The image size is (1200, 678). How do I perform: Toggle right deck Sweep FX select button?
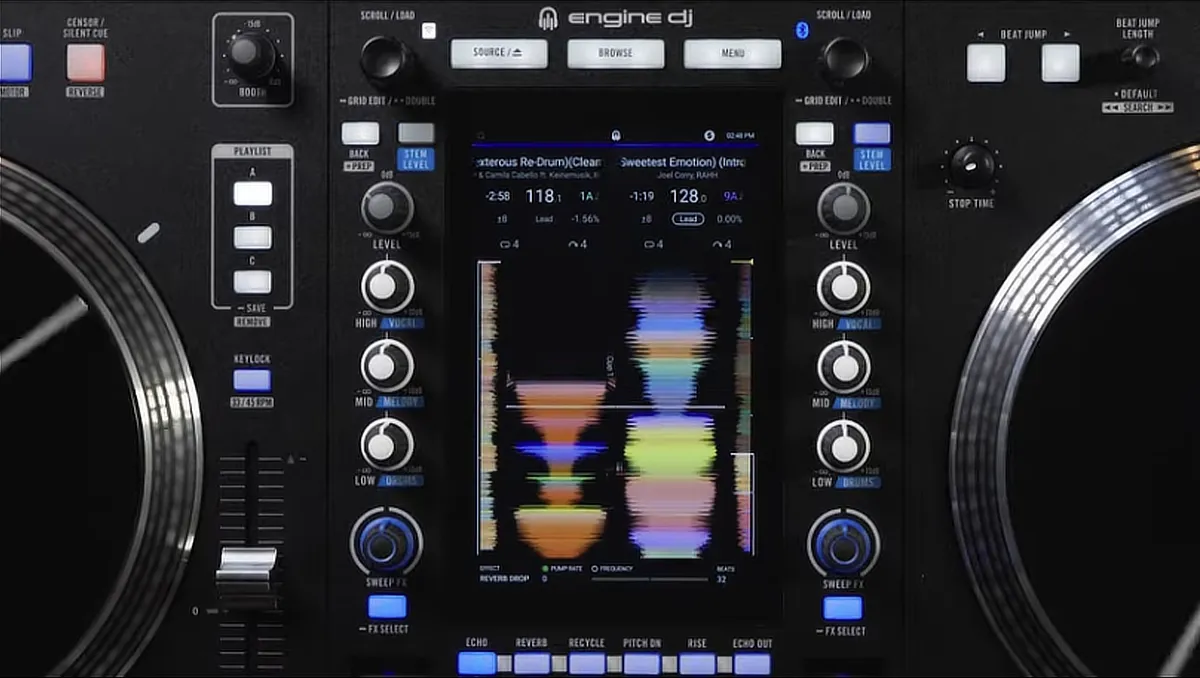coord(843,607)
